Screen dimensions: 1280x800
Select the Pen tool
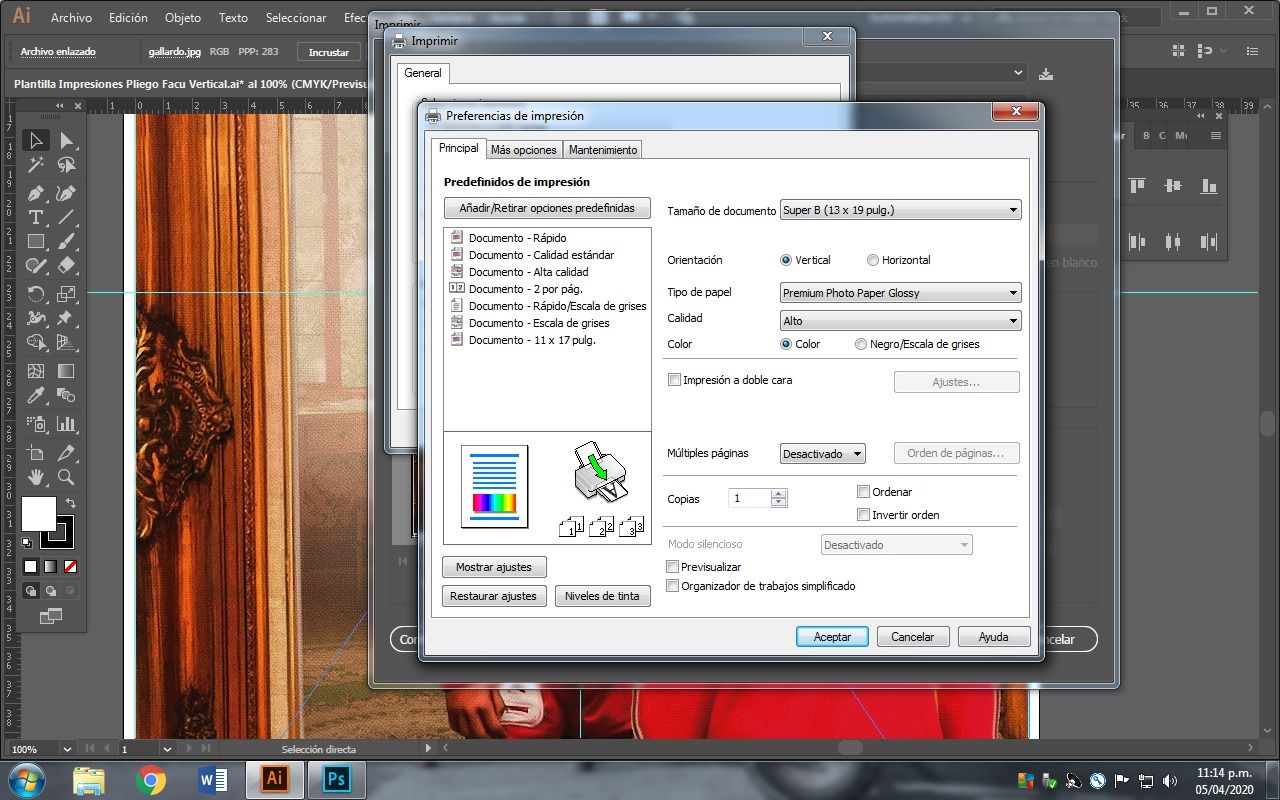point(36,193)
